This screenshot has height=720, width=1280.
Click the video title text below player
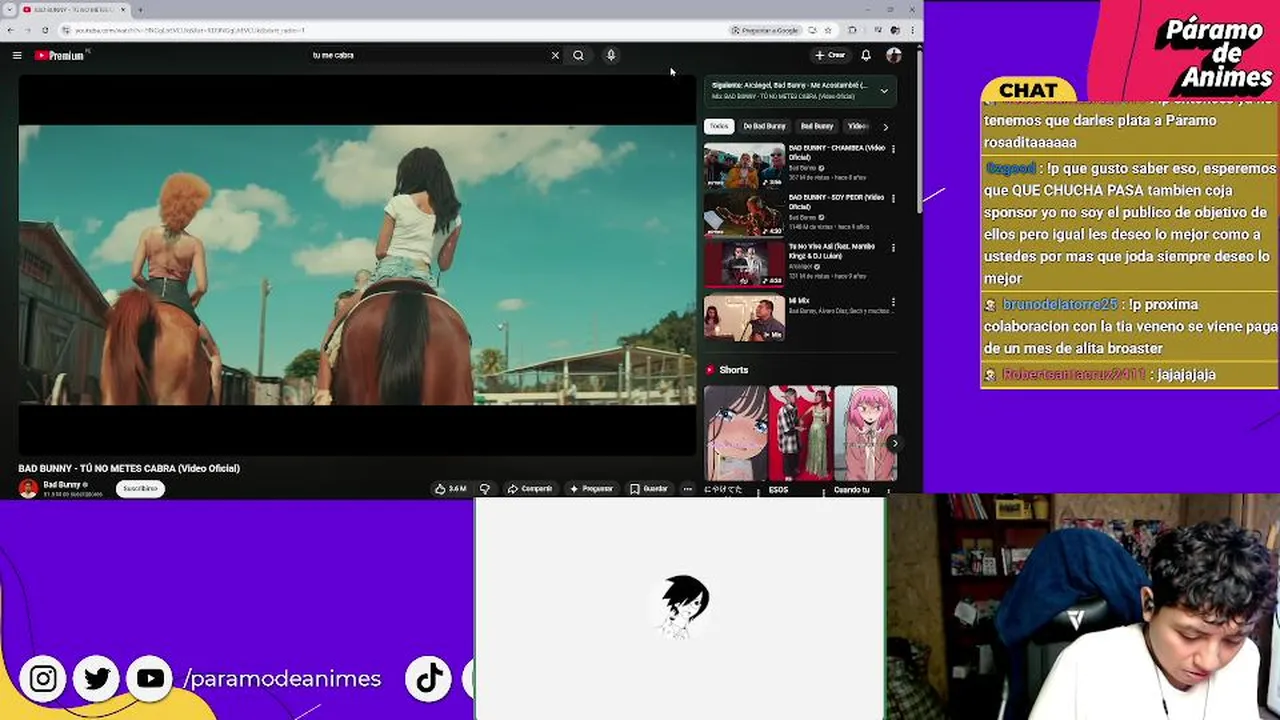point(129,468)
